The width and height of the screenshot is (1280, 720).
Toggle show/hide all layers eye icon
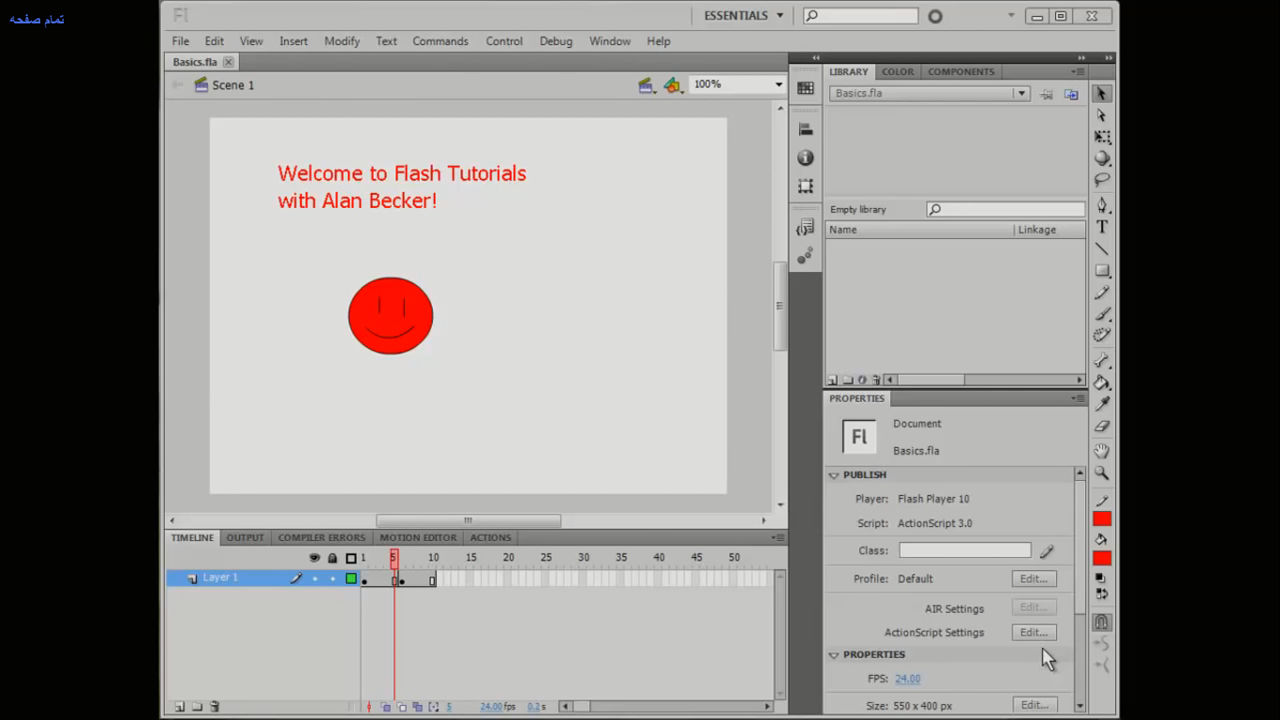coord(314,558)
